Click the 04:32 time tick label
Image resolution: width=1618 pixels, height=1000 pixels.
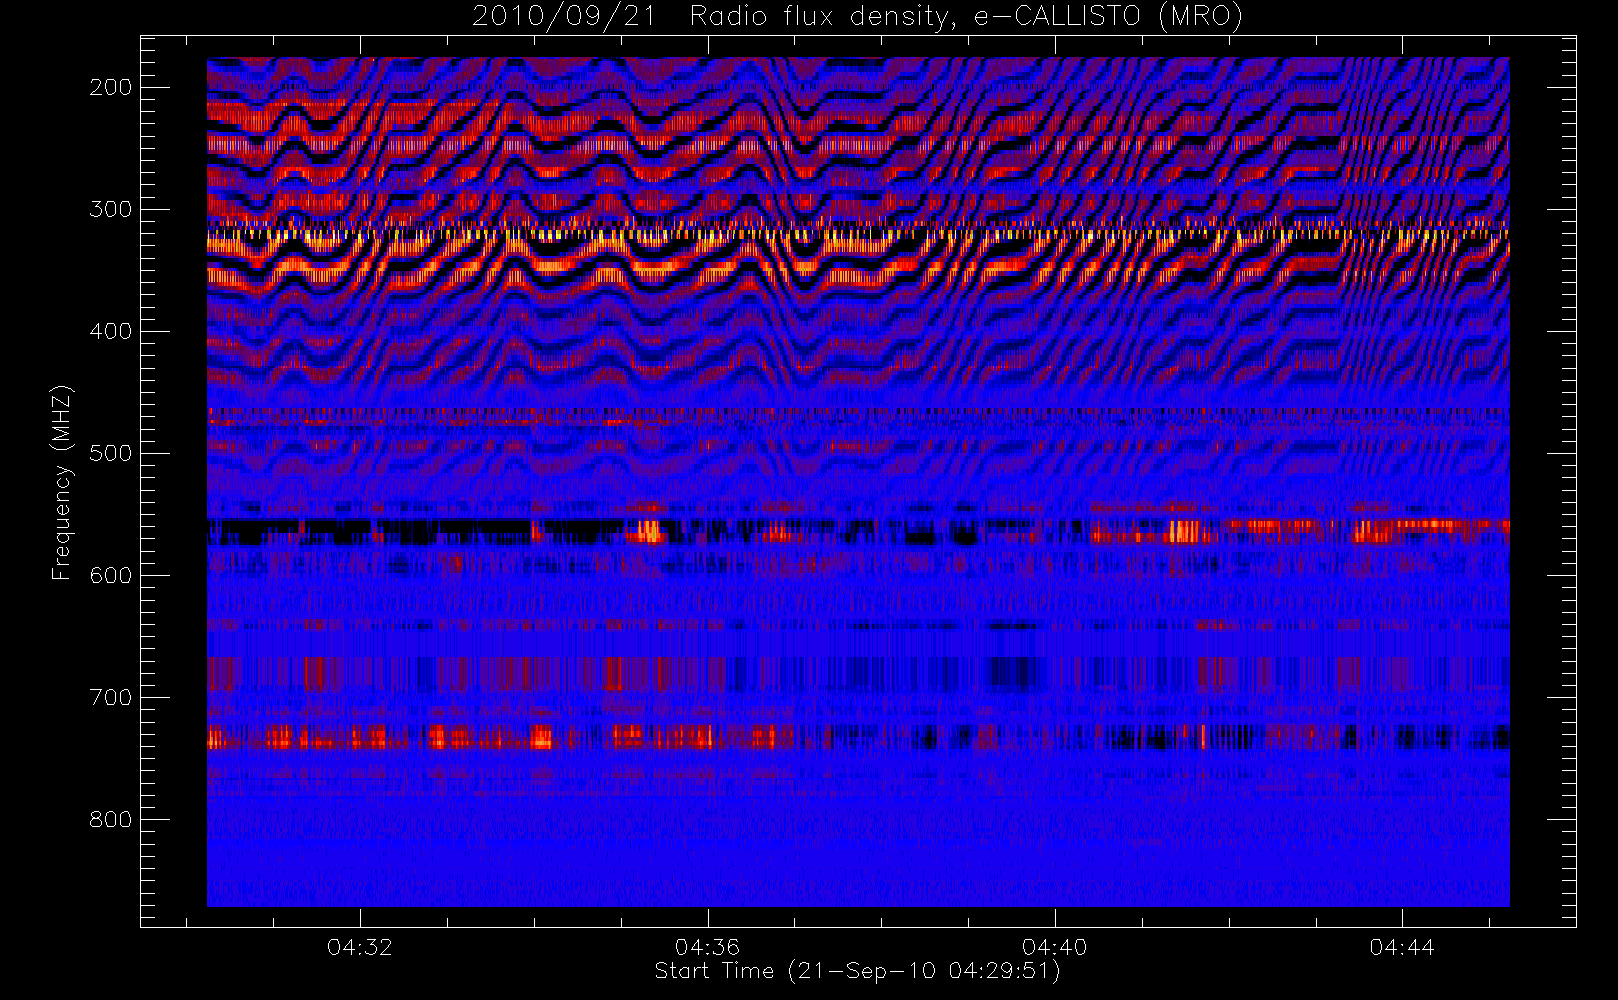tap(360, 947)
